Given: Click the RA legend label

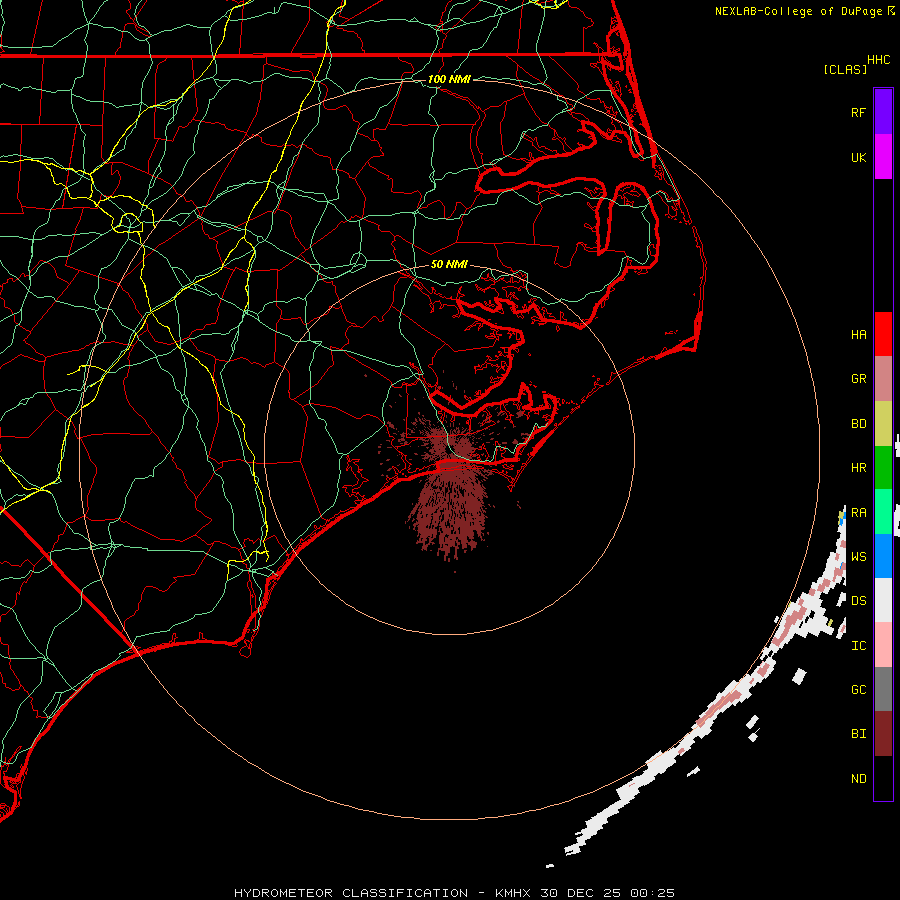Looking at the screenshot, I should click(858, 513).
